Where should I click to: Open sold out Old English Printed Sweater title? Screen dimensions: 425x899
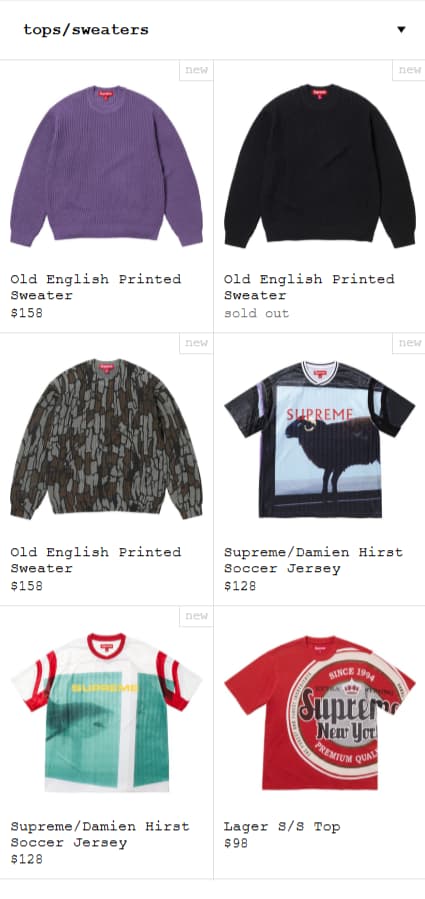pyautogui.click(x=309, y=287)
